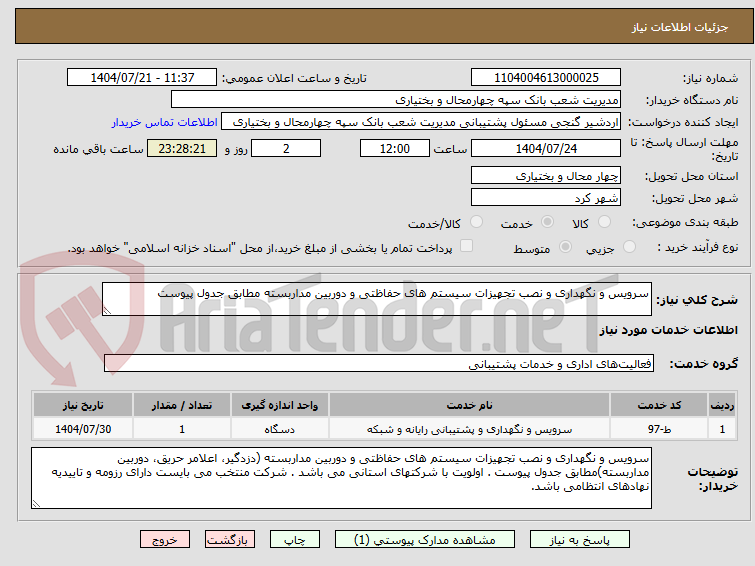Screen dimensions: 755x566
Task: Click the خروج exit button
Action: coord(165,540)
